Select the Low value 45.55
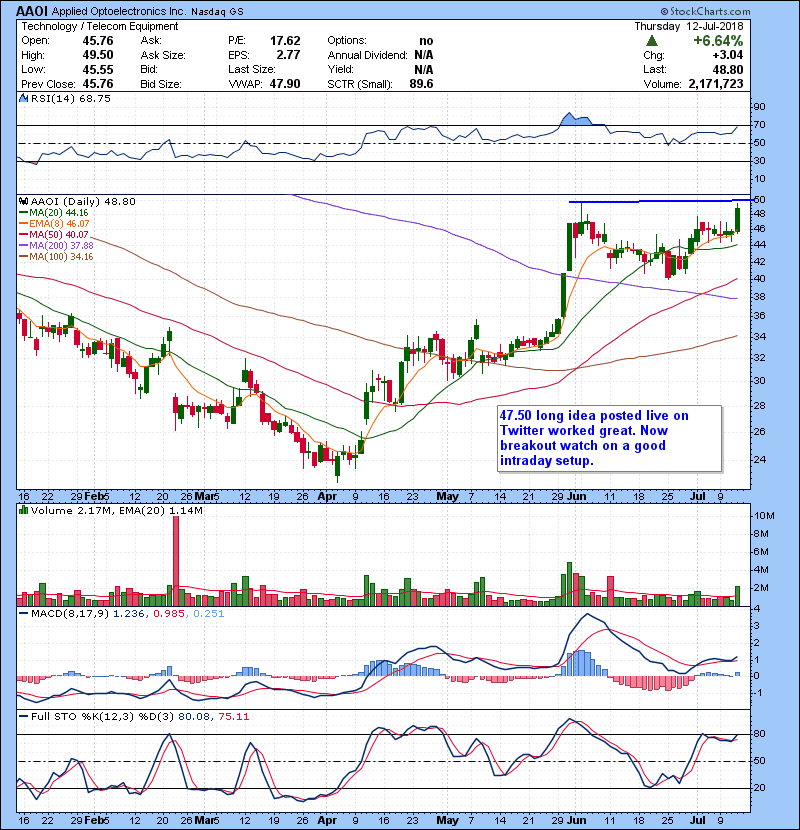Viewport: 800px width, 830px height. pyautogui.click(x=98, y=69)
